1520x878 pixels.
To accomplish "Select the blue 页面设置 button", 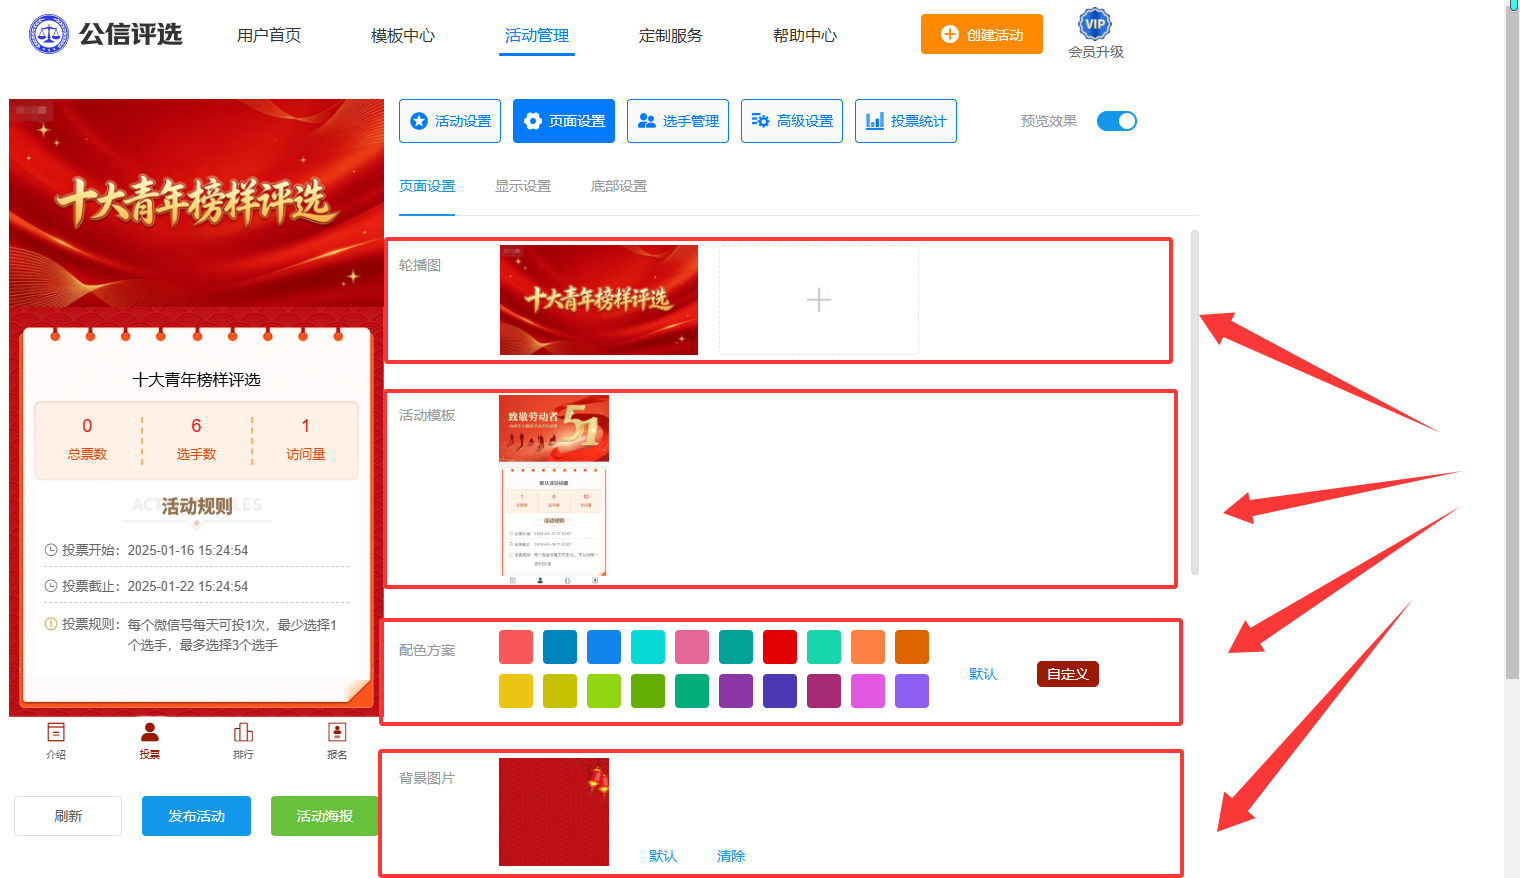I will pyautogui.click(x=564, y=121).
